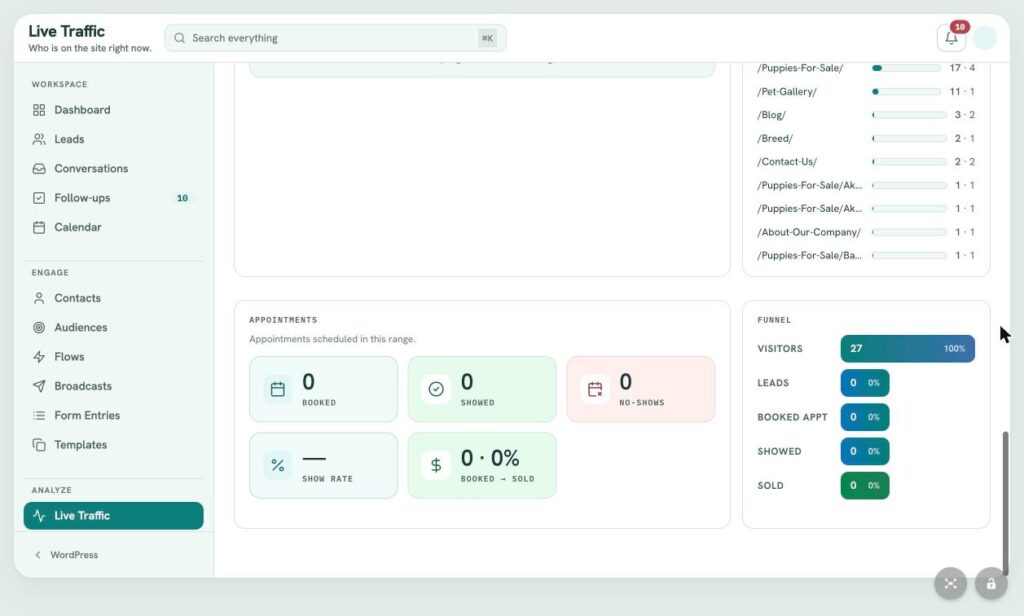Open the Templates link
Screen dimensions: 1024x616
114,445
